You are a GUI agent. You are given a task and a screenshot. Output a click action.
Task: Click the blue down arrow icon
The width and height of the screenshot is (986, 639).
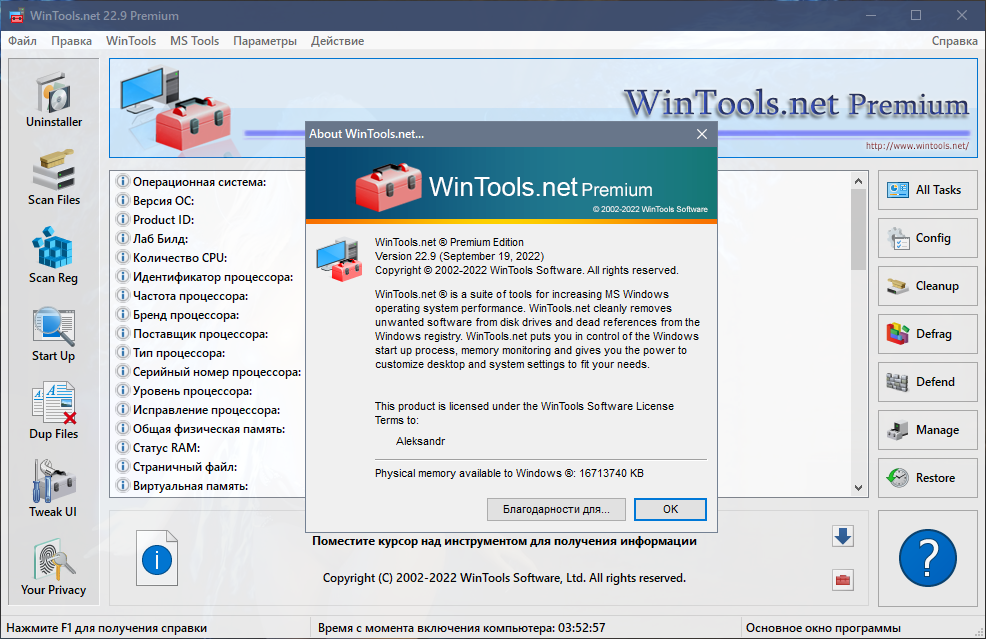(x=843, y=536)
